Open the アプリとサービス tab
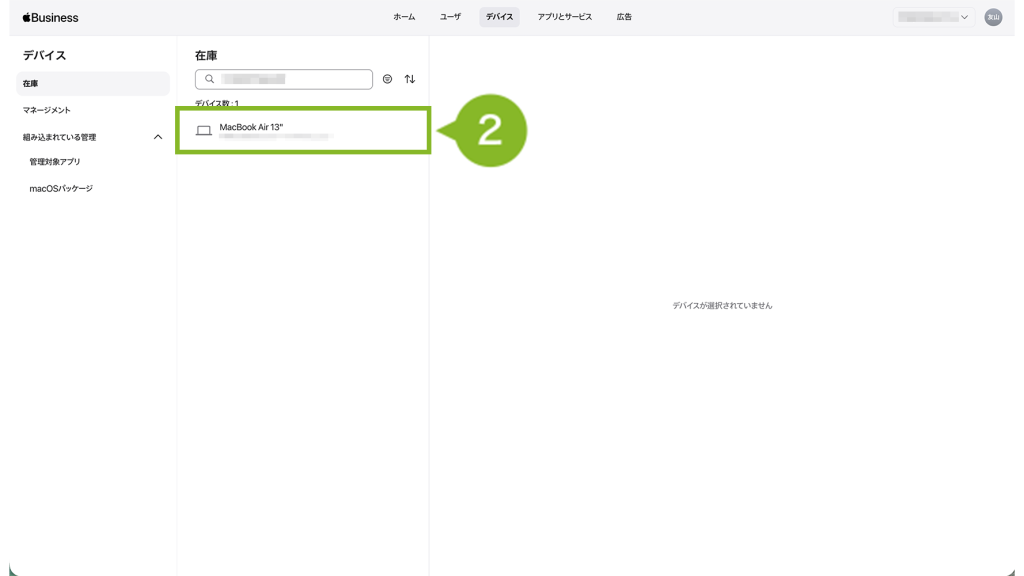 (x=564, y=17)
